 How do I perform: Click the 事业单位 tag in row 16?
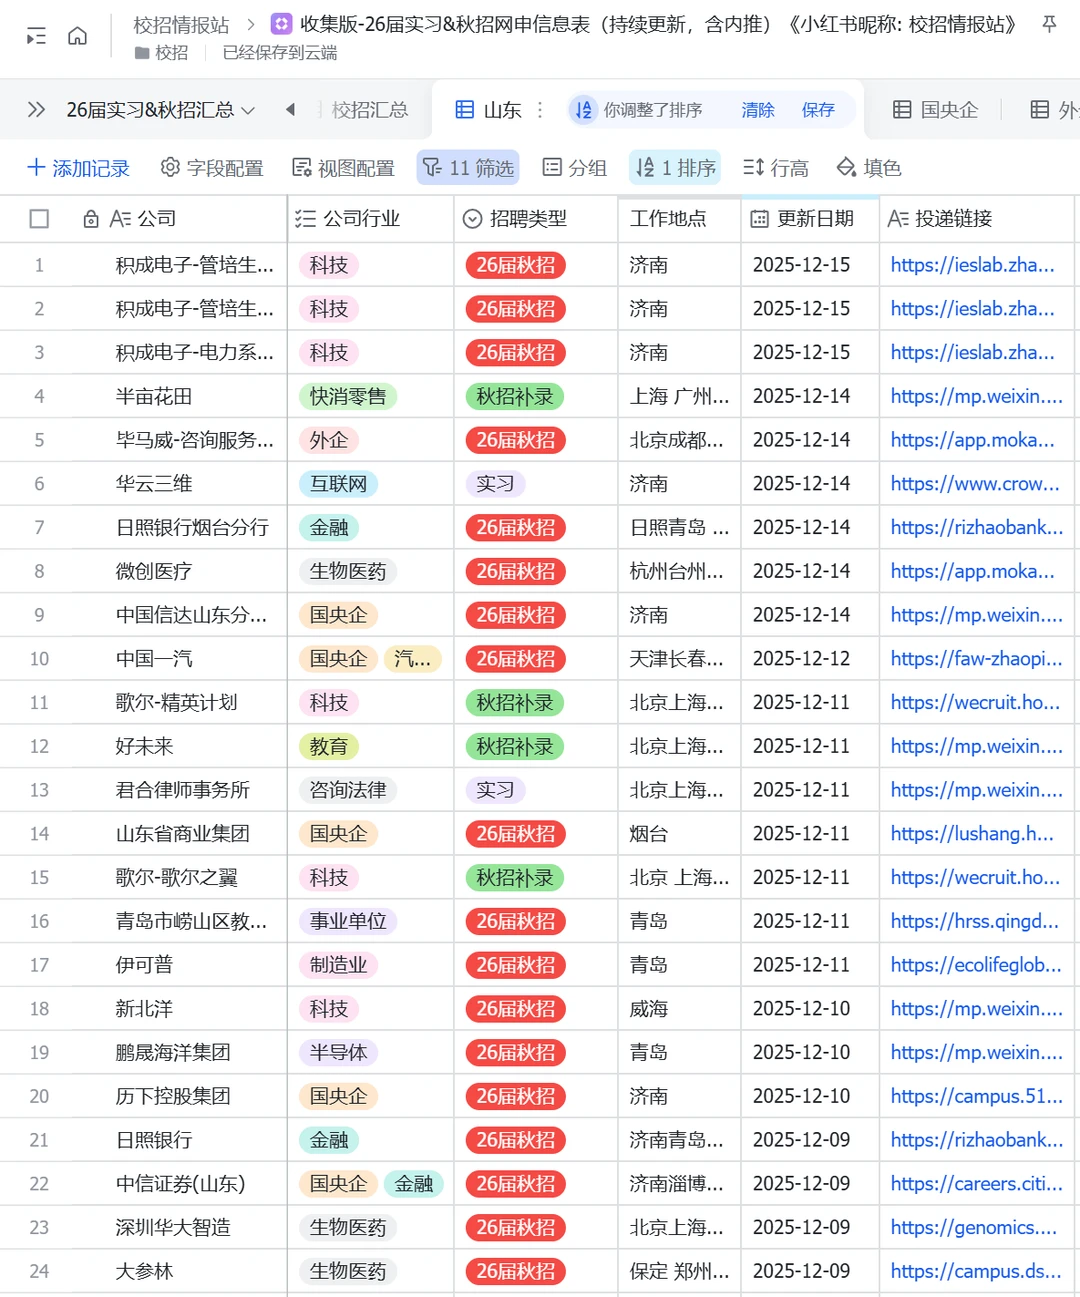[348, 922]
